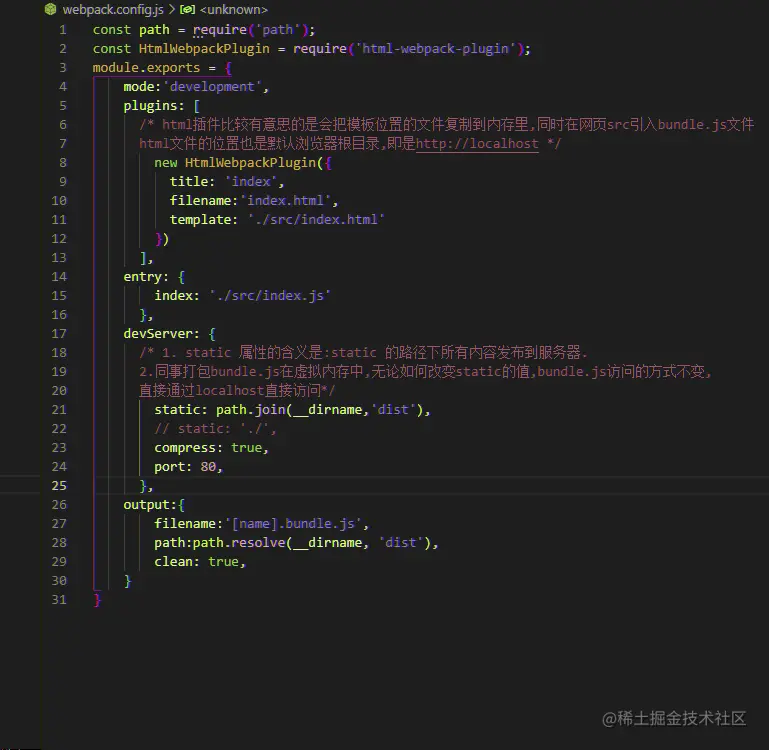769x750 pixels.
Task: Click commented // static: './' line
Action: (215, 429)
